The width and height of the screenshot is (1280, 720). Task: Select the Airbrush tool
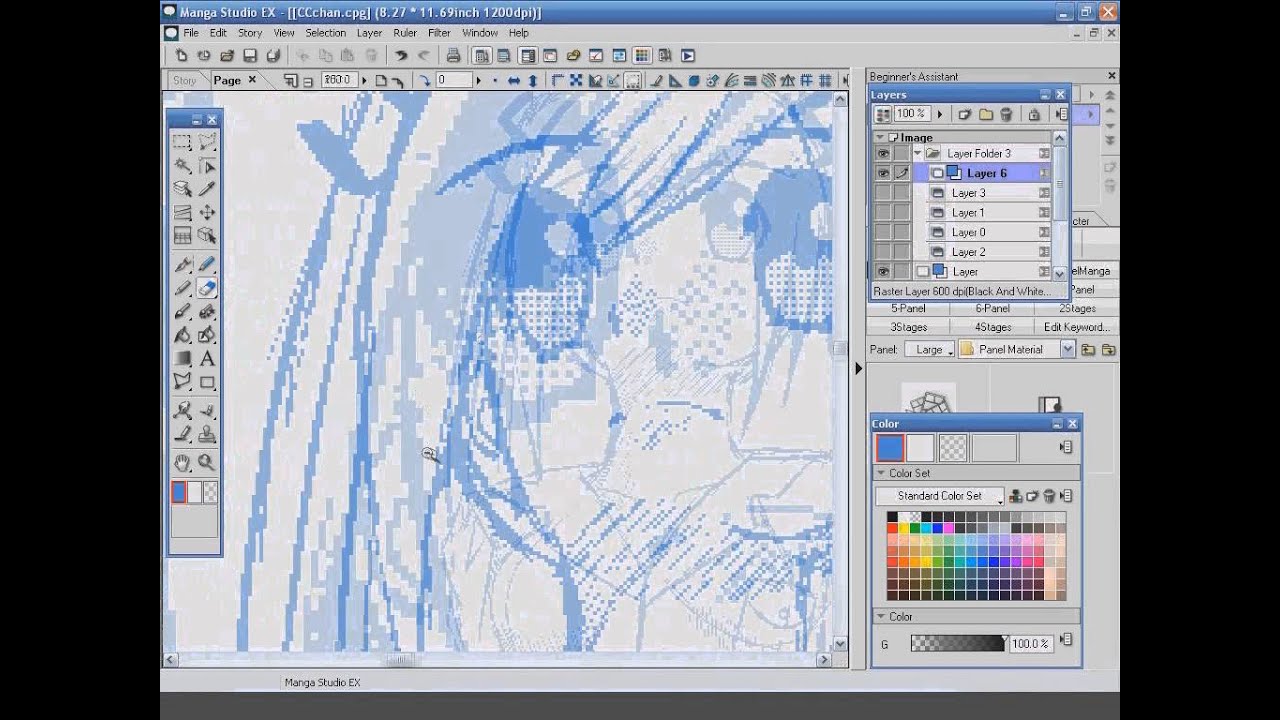pos(182,312)
